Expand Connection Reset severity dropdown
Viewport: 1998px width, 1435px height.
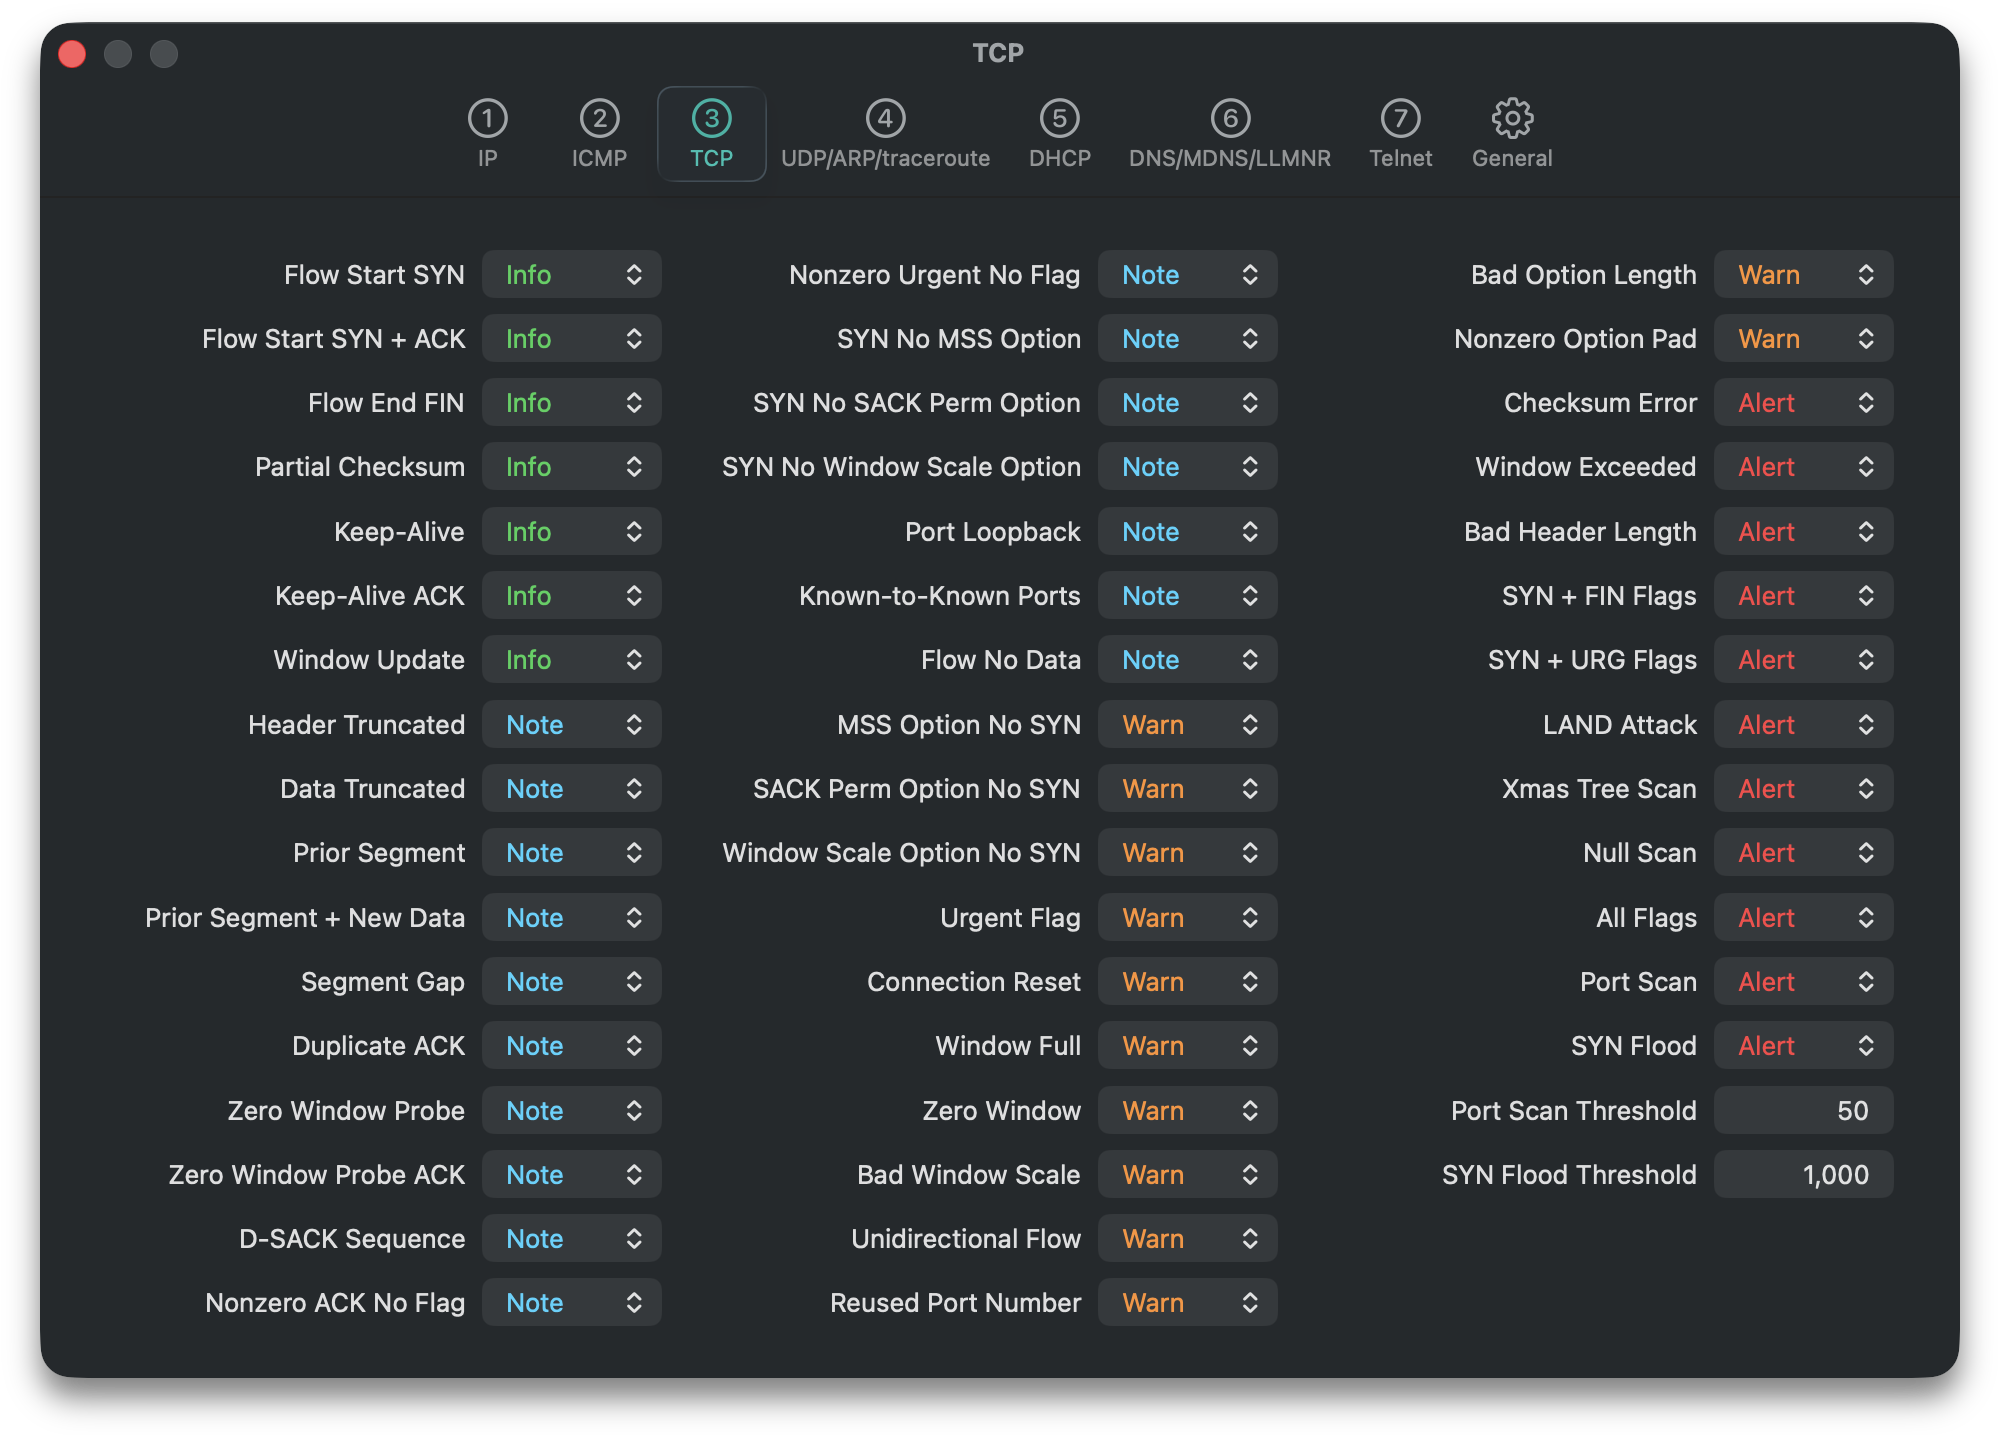pyautogui.click(x=1187, y=982)
